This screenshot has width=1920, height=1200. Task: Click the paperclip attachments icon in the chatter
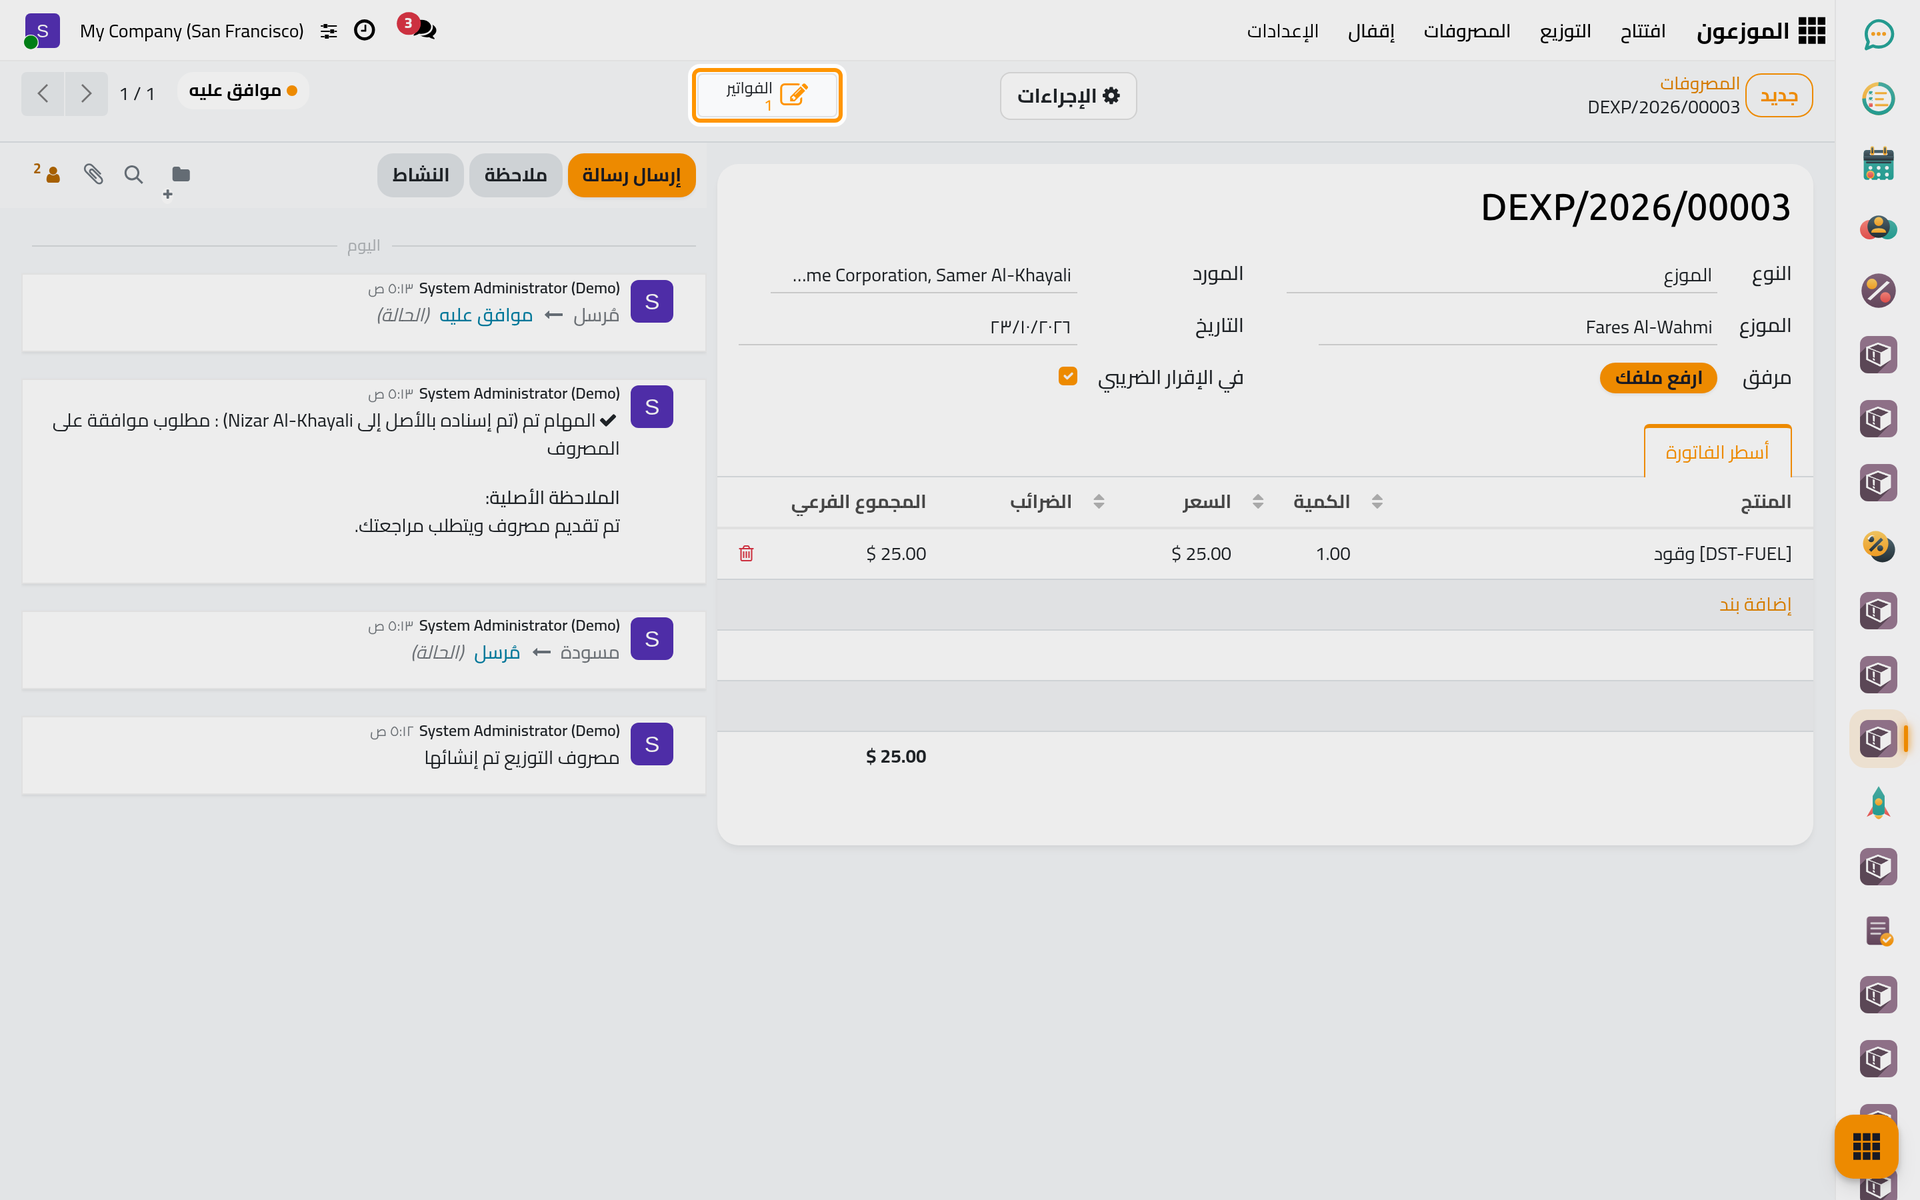(x=94, y=174)
